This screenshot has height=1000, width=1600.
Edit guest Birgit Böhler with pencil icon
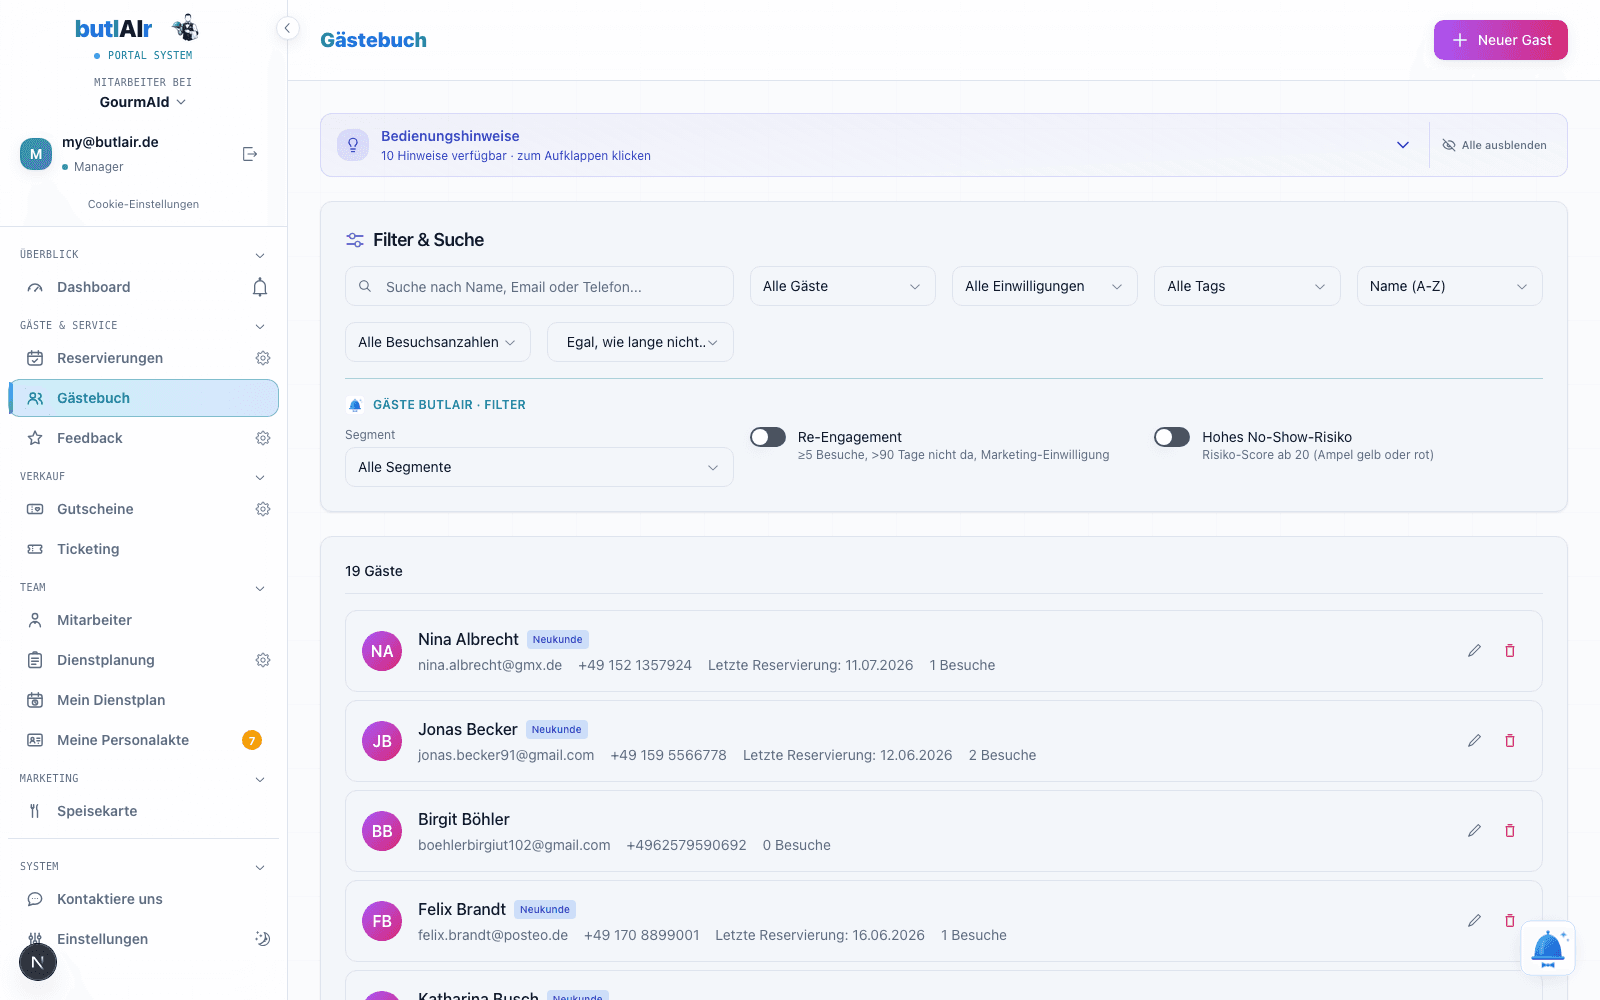tap(1474, 831)
